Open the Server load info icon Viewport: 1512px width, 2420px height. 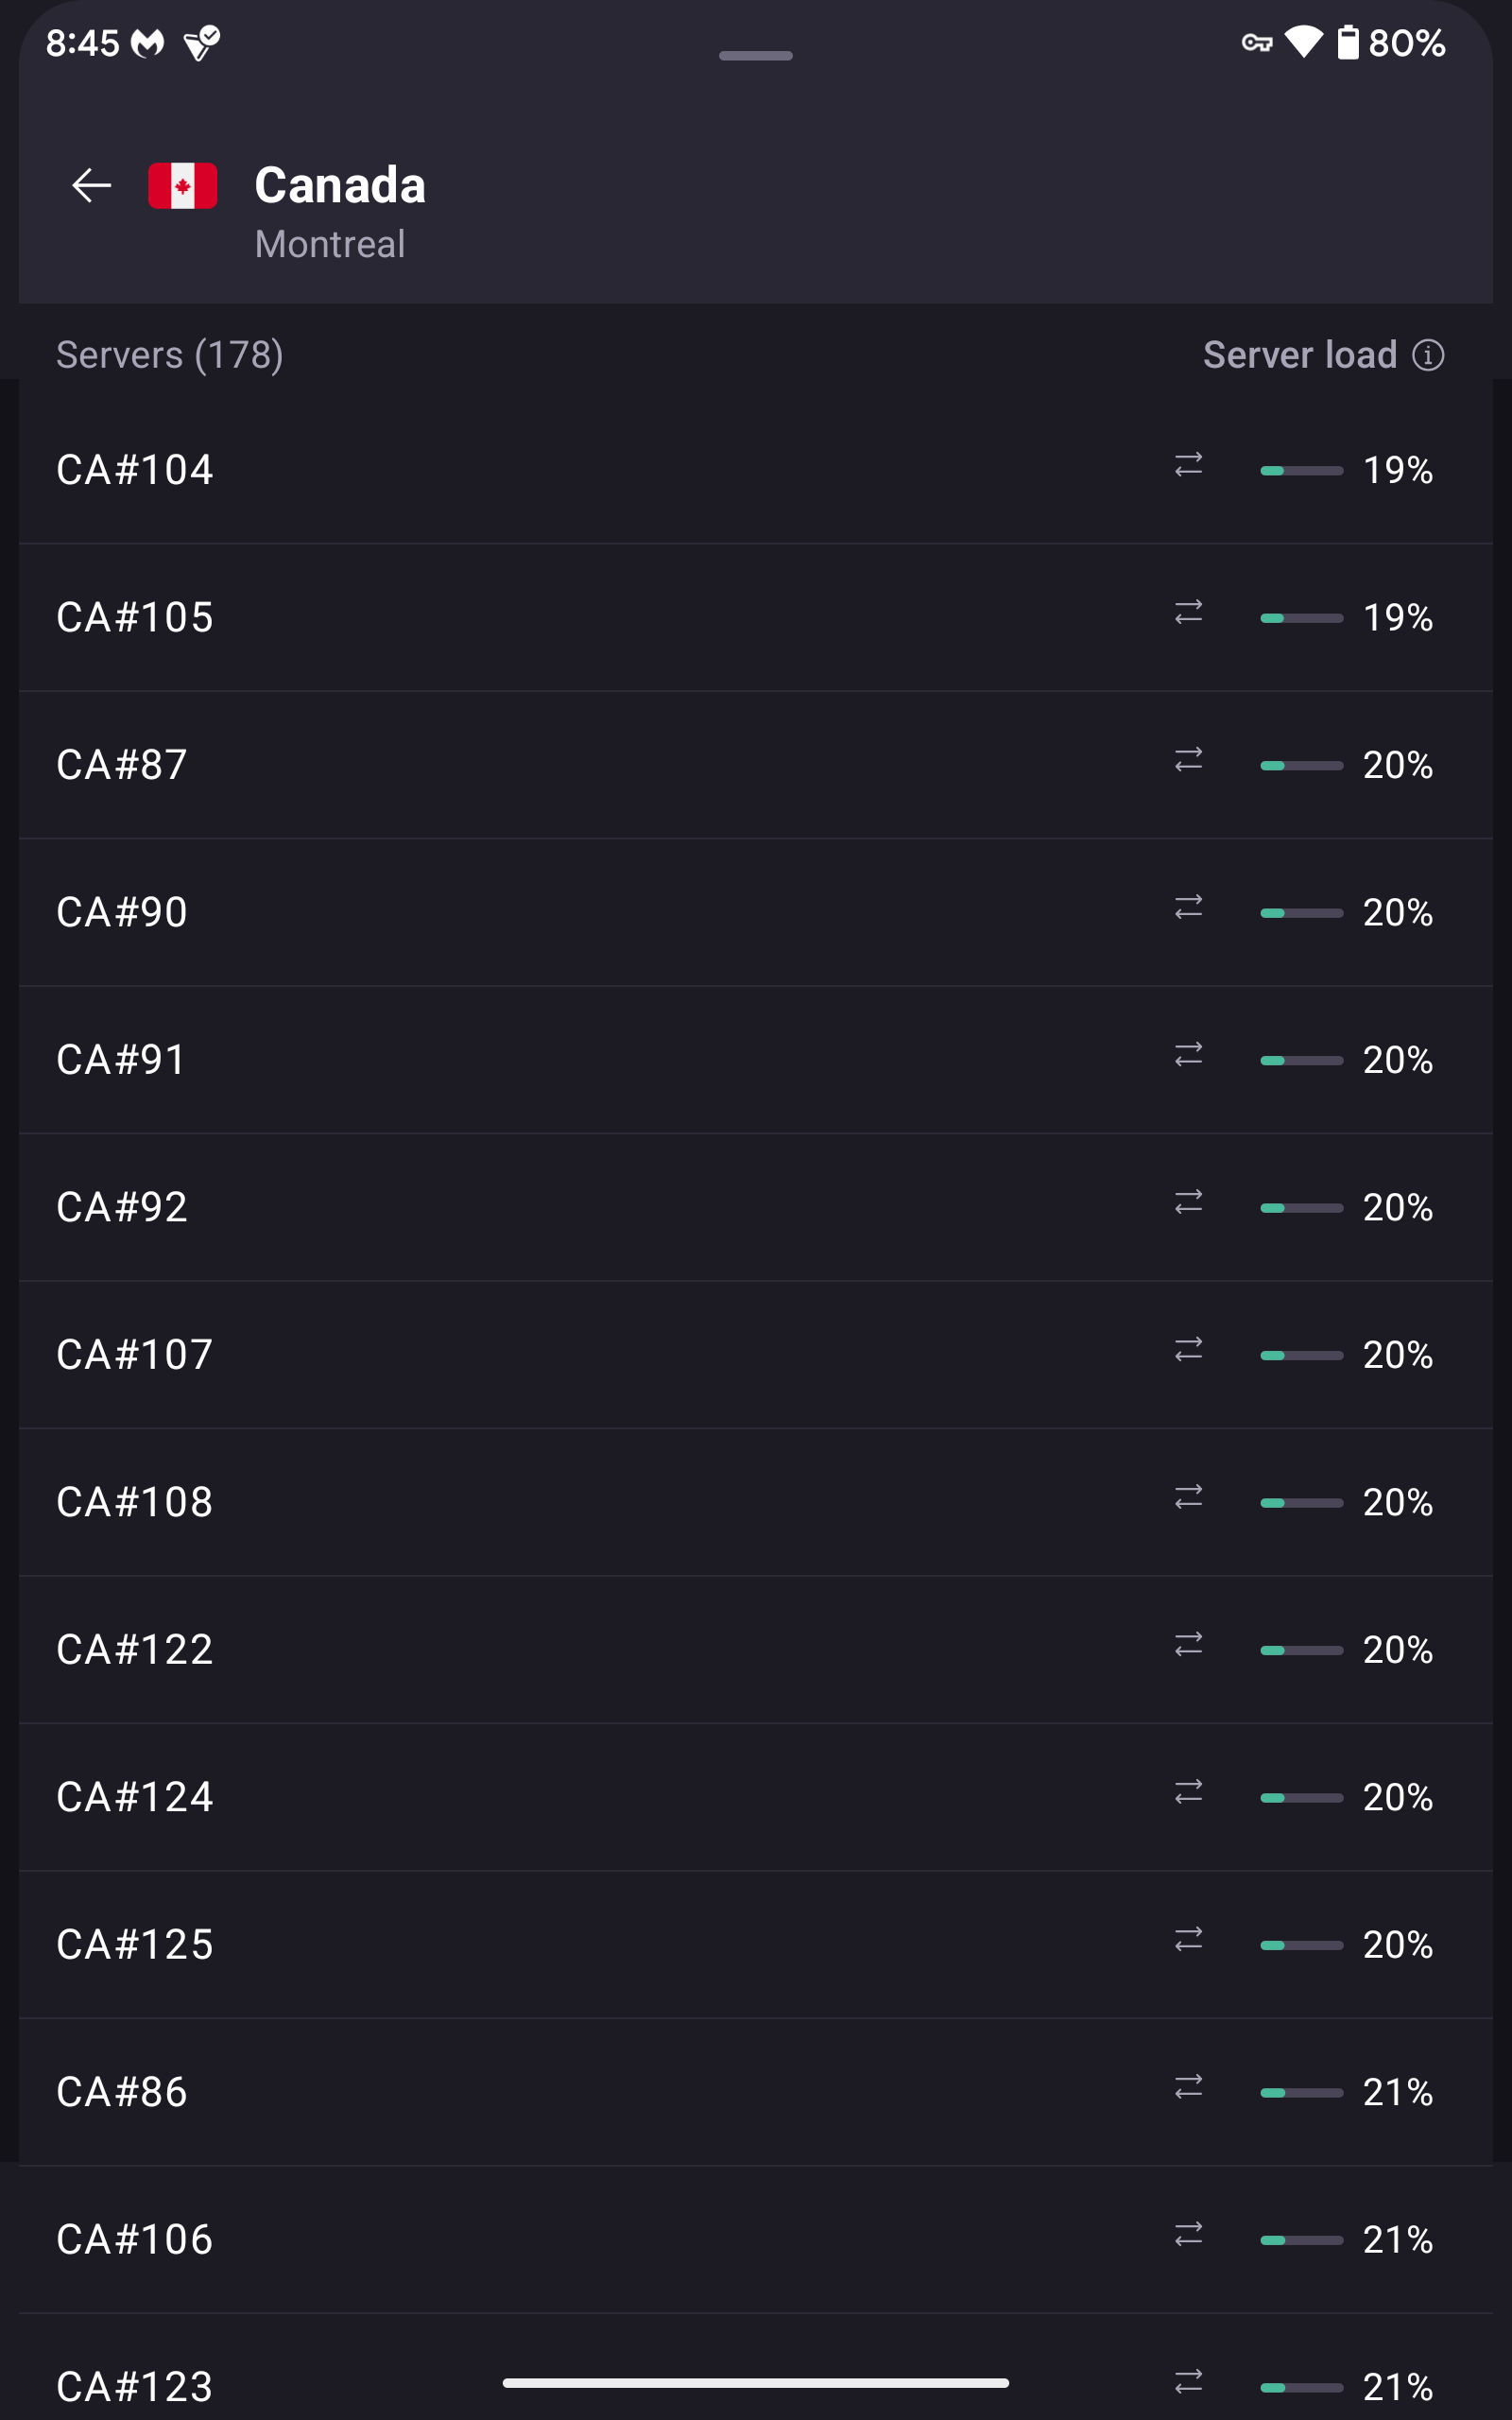[1427, 355]
